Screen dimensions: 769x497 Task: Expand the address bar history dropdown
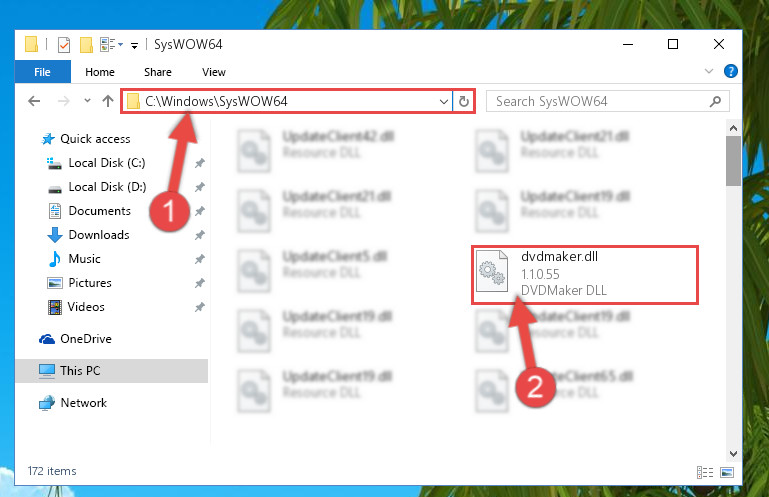443,102
